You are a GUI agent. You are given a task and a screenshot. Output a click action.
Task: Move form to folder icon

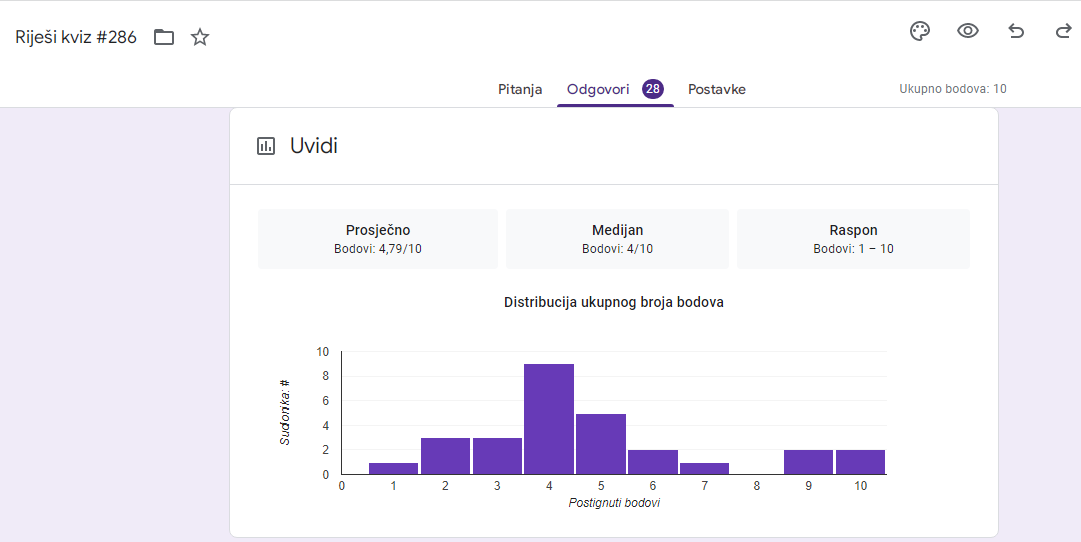163,37
